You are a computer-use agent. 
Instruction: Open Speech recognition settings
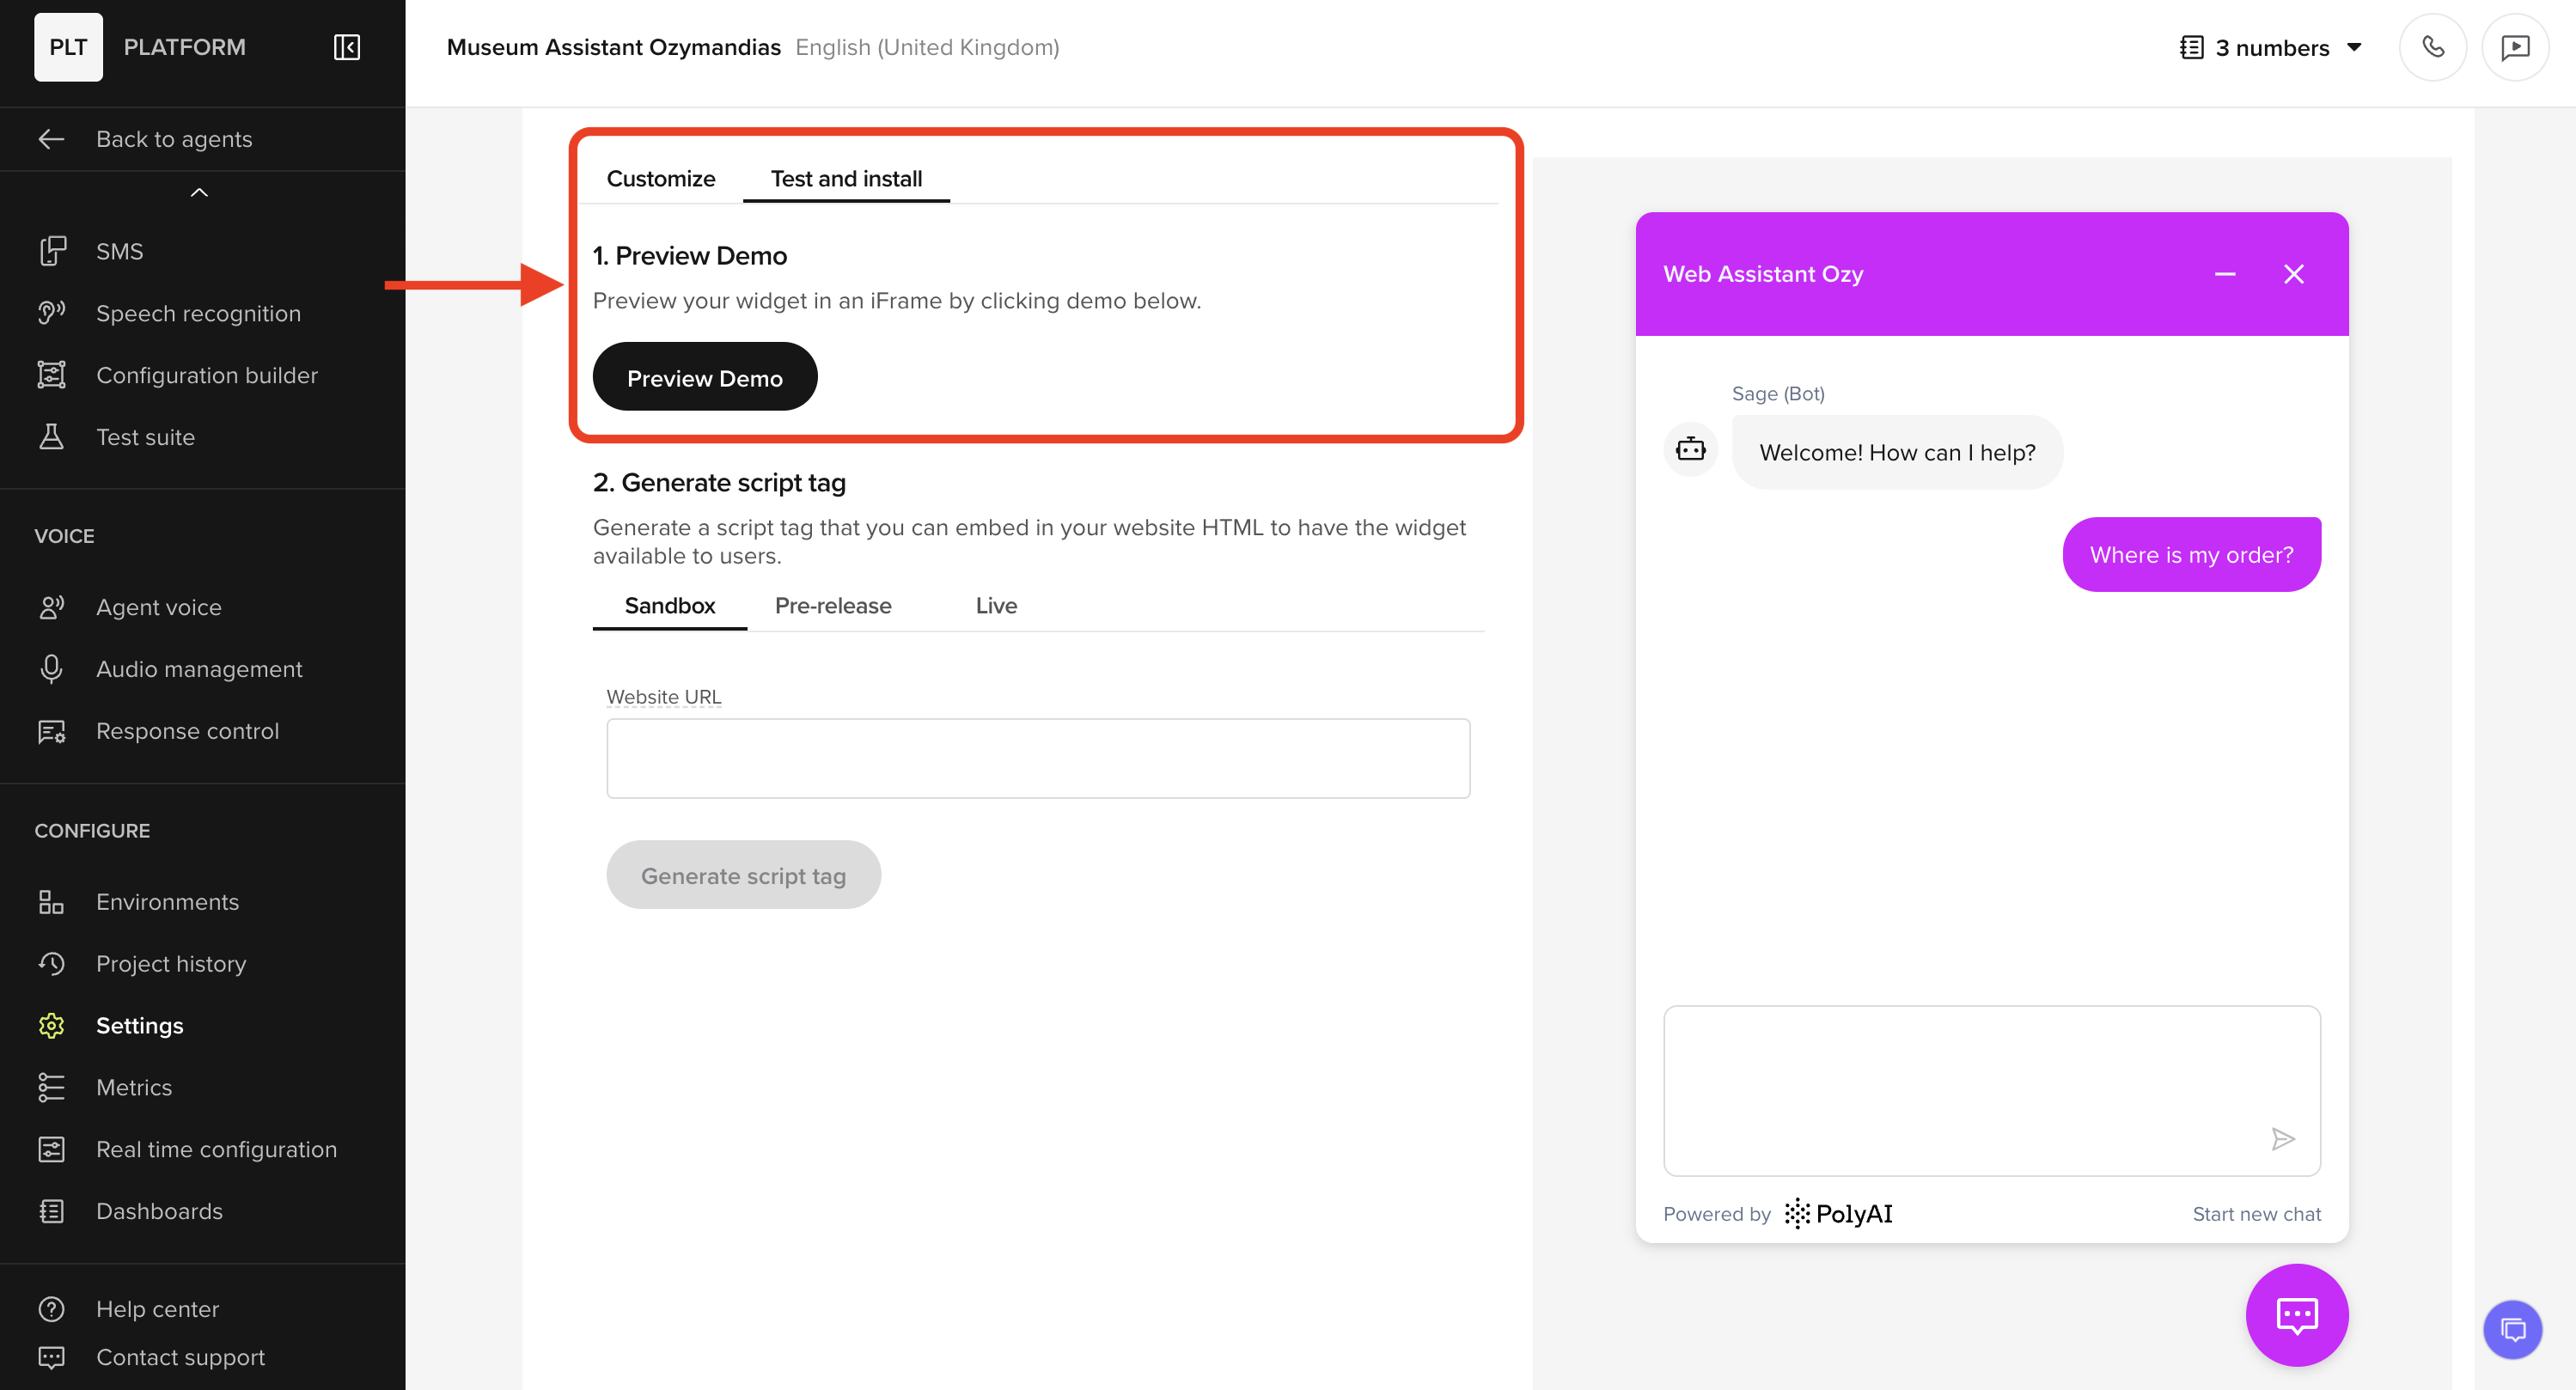click(x=197, y=313)
